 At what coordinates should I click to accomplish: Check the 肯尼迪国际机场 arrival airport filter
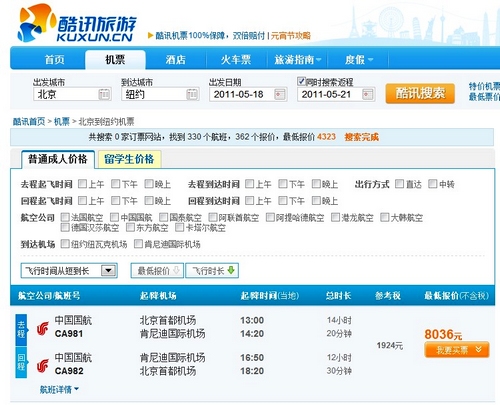coord(138,244)
